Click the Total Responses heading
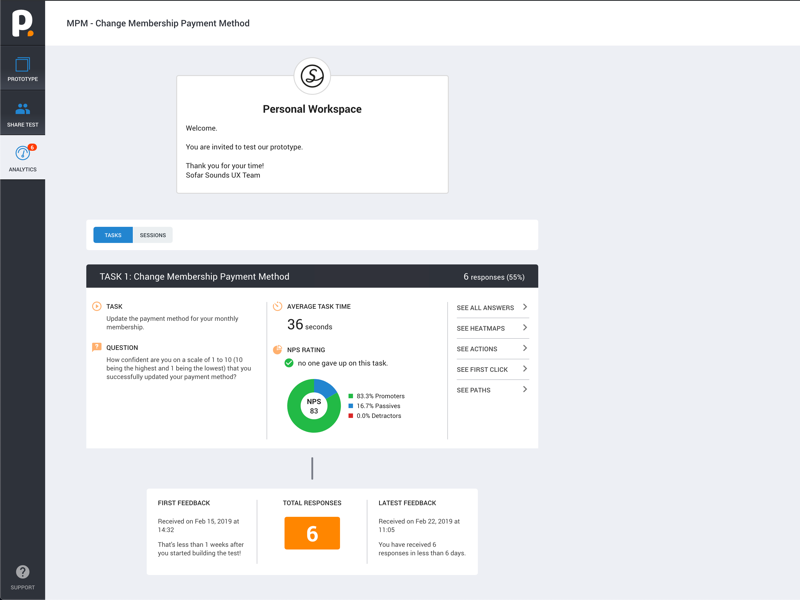The width and height of the screenshot is (800, 600). (312, 503)
